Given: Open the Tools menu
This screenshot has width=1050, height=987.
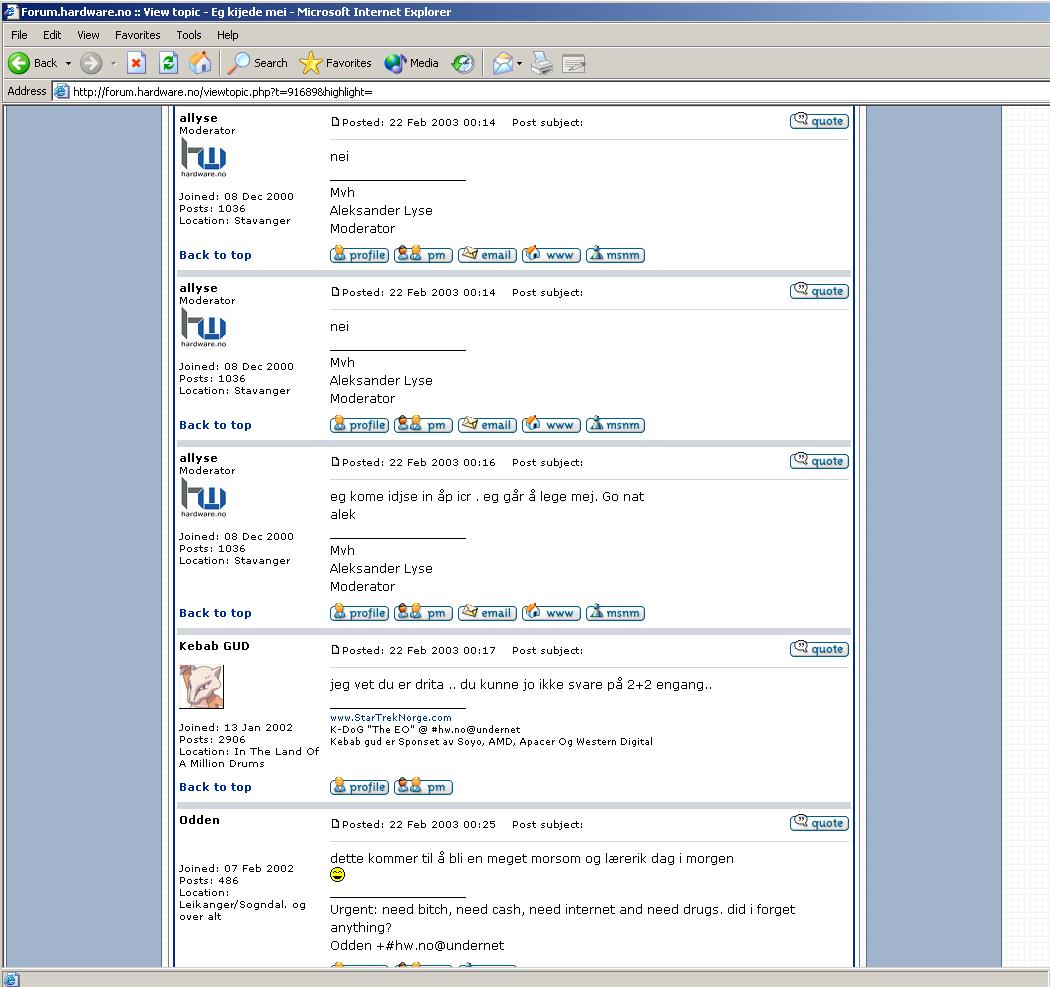Looking at the screenshot, I should click(x=189, y=35).
